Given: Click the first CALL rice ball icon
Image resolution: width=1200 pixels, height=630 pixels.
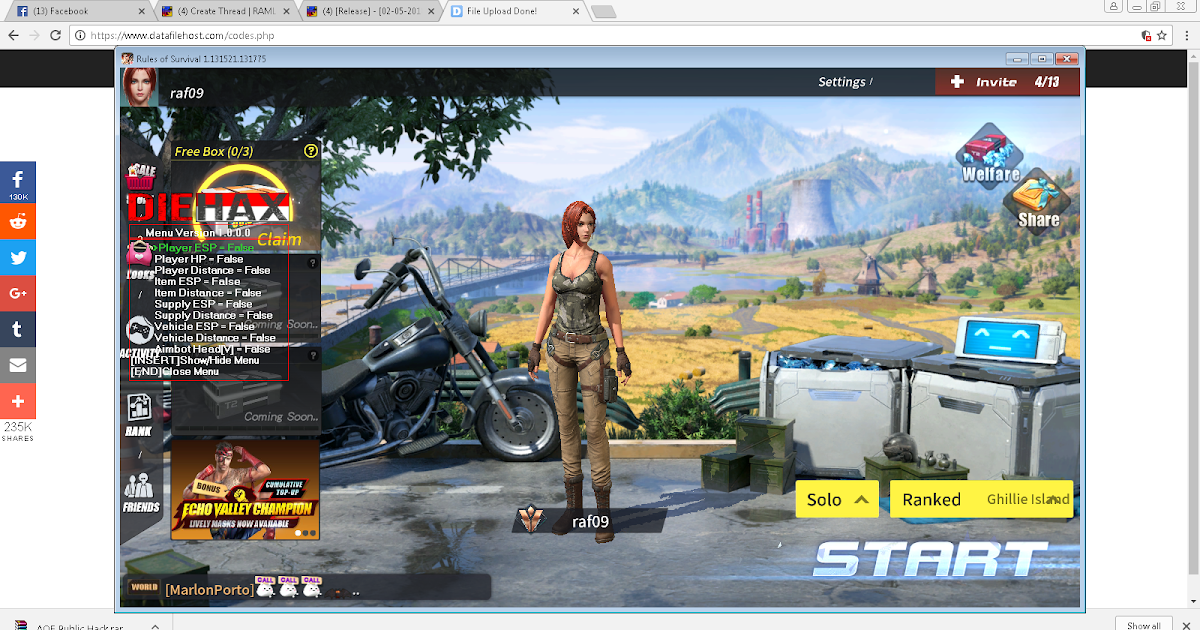Looking at the screenshot, I should (265, 587).
